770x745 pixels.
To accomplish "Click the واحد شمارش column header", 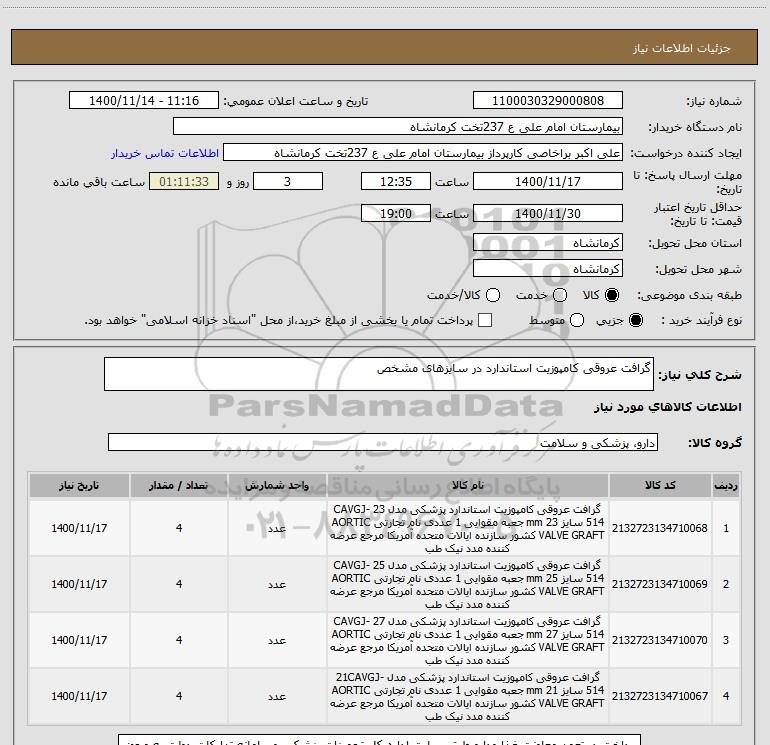I will pyautogui.click(x=277, y=486).
